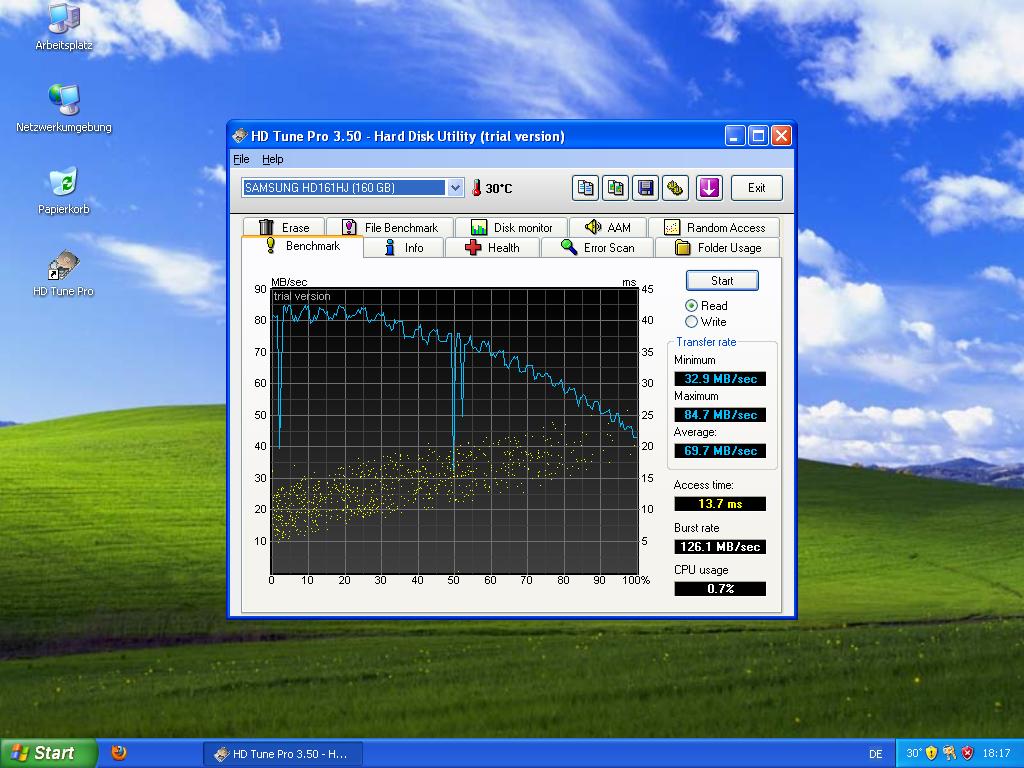Click the DE language indicator
1024x768 pixels.
[876, 754]
